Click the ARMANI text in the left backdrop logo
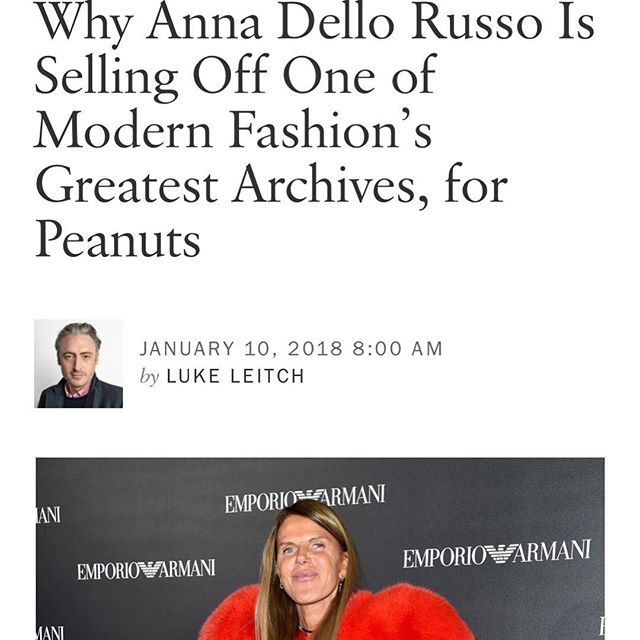Viewport: 640px width, 640px height. 187,568
